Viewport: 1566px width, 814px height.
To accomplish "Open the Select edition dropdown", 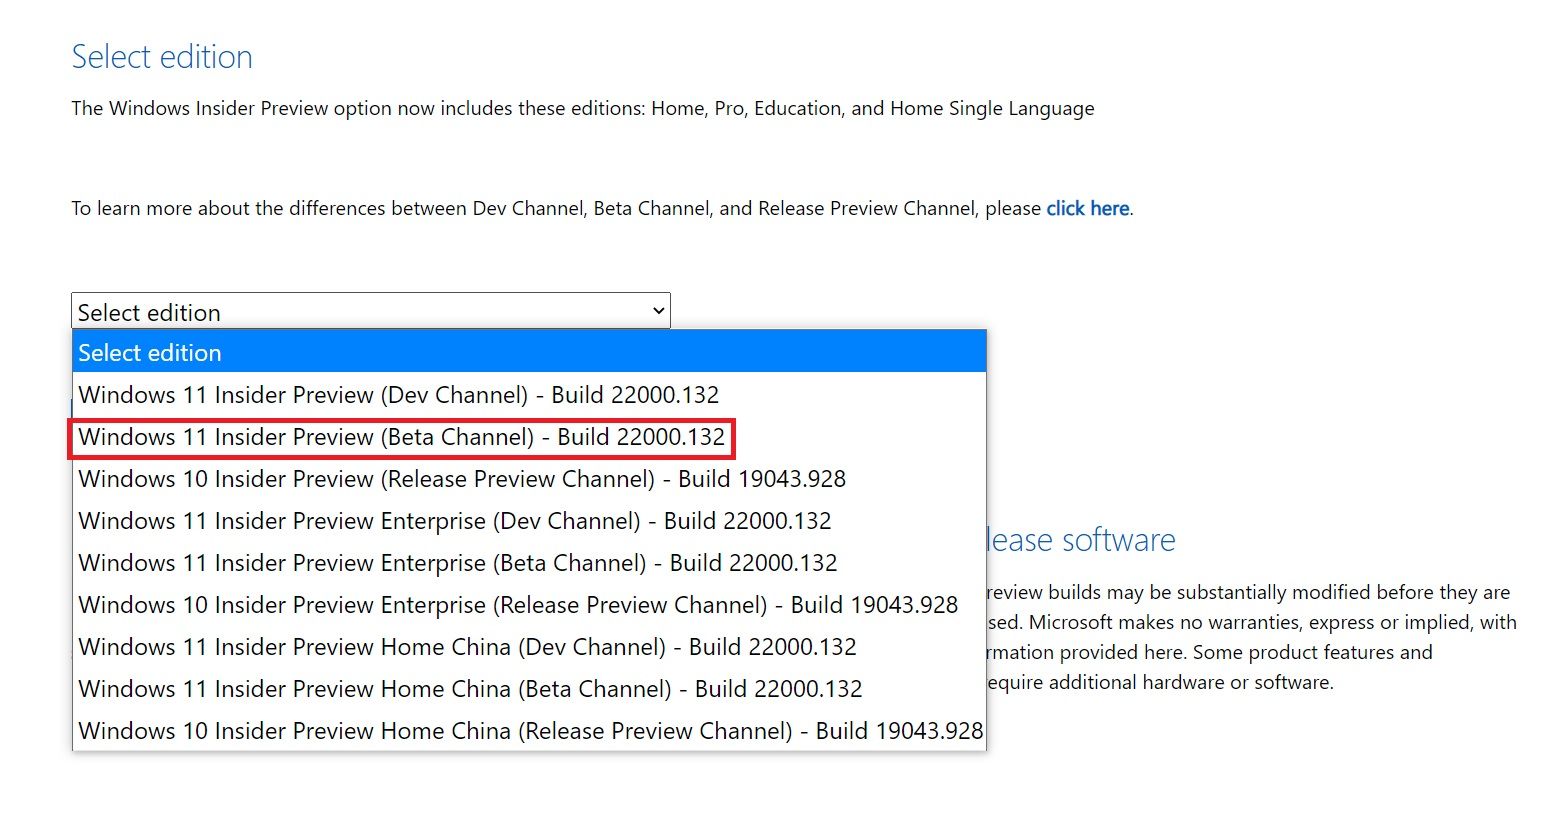I will tap(370, 311).
